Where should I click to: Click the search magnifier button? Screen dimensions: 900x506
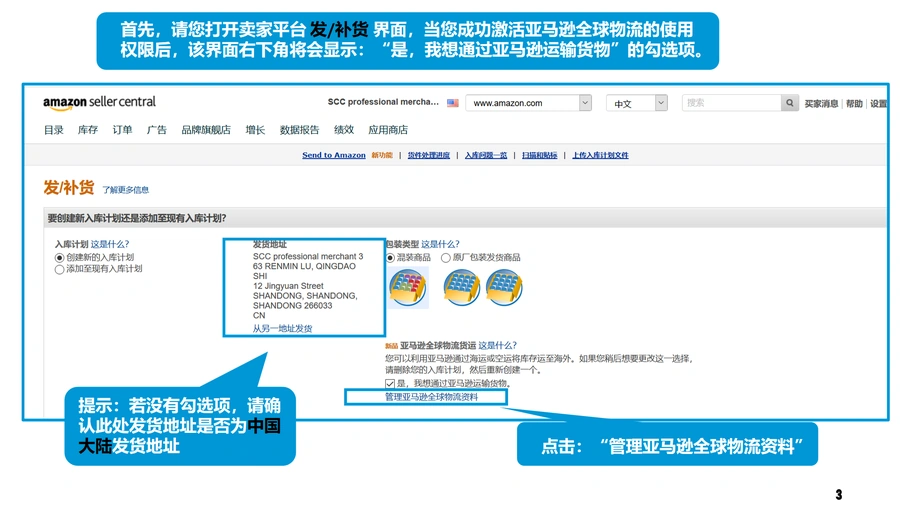pyautogui.click(x=790, y=103)
